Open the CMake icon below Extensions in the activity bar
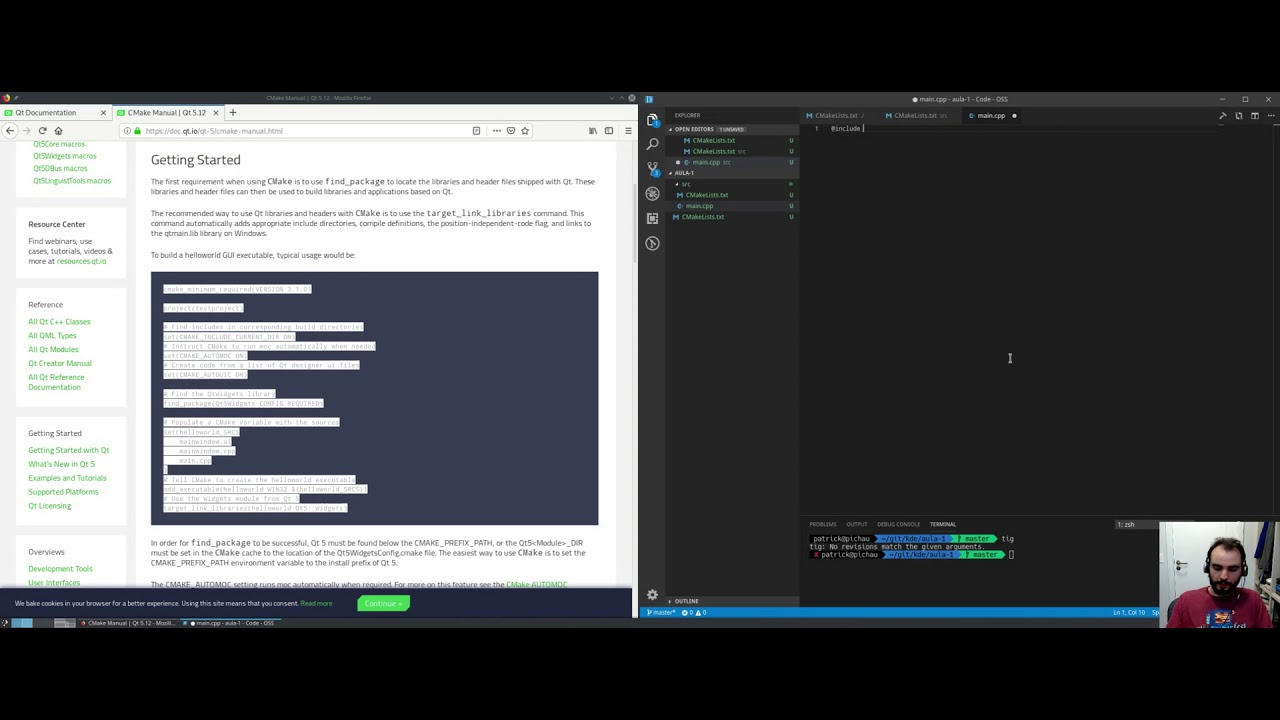Screen dimensions: 1280x720 coord(652,243)
